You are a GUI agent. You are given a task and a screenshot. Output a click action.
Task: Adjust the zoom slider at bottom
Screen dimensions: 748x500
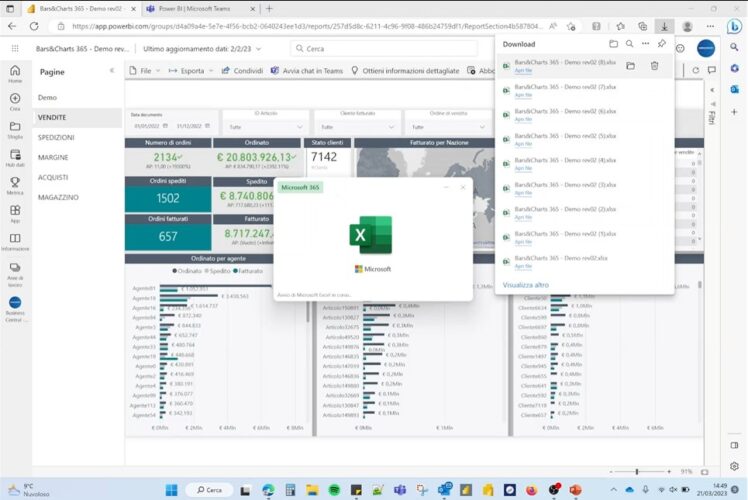coord(637,471)
